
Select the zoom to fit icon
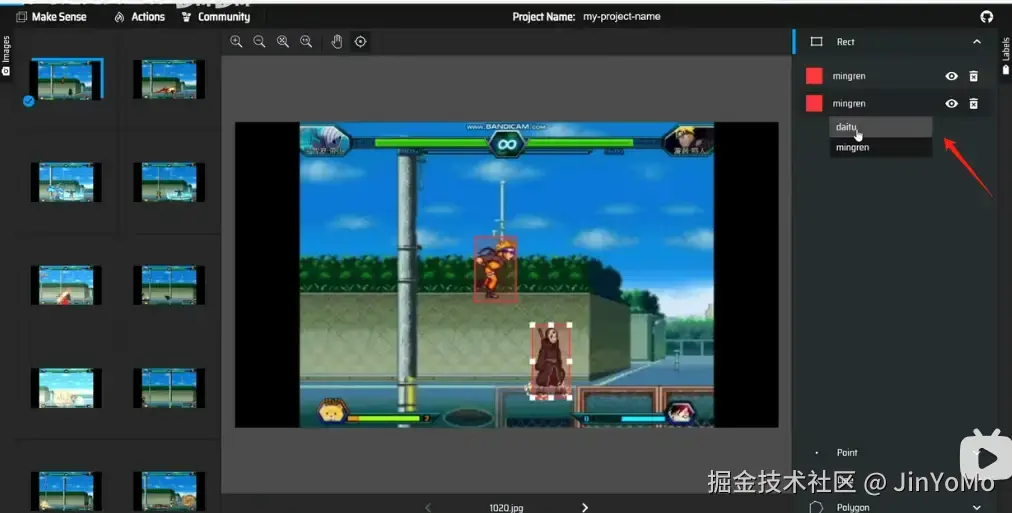pyautogui.click(x=283, y=41)
